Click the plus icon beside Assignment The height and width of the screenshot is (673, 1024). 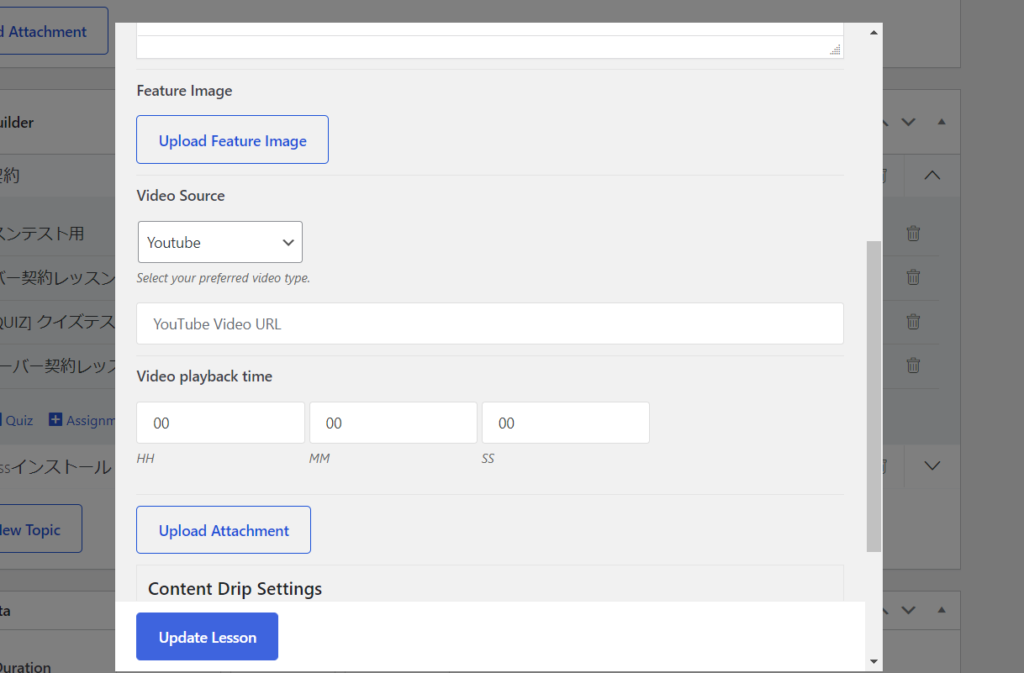[55, 420]
